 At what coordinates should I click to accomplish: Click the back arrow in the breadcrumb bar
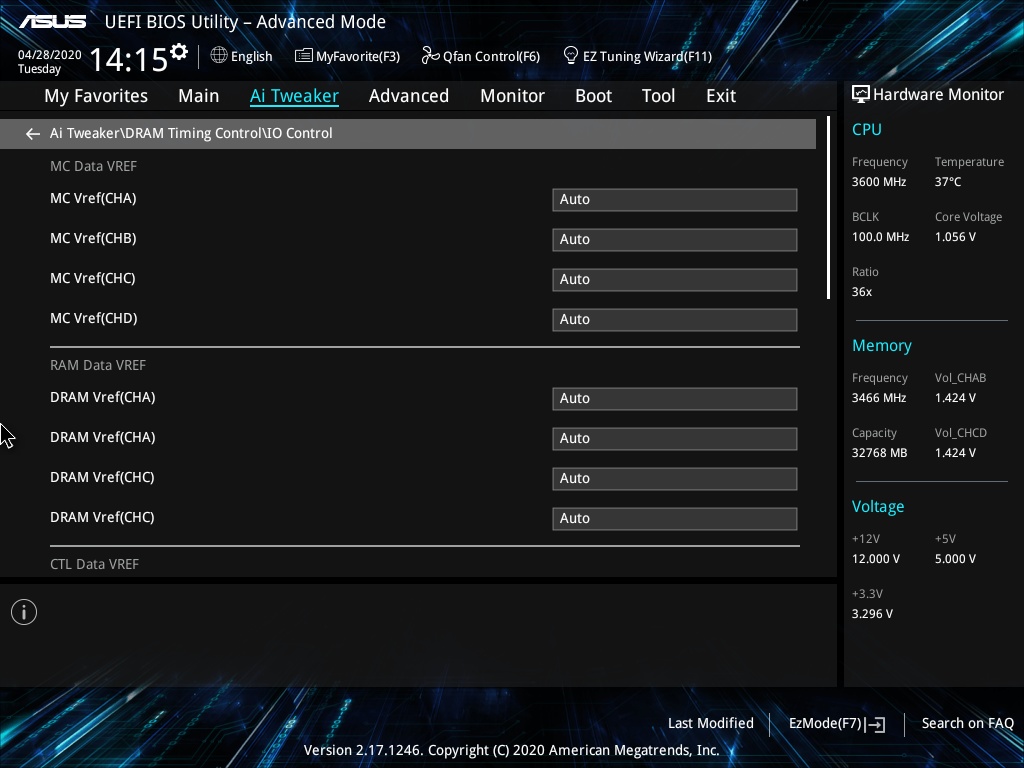[x=33, y=134]
